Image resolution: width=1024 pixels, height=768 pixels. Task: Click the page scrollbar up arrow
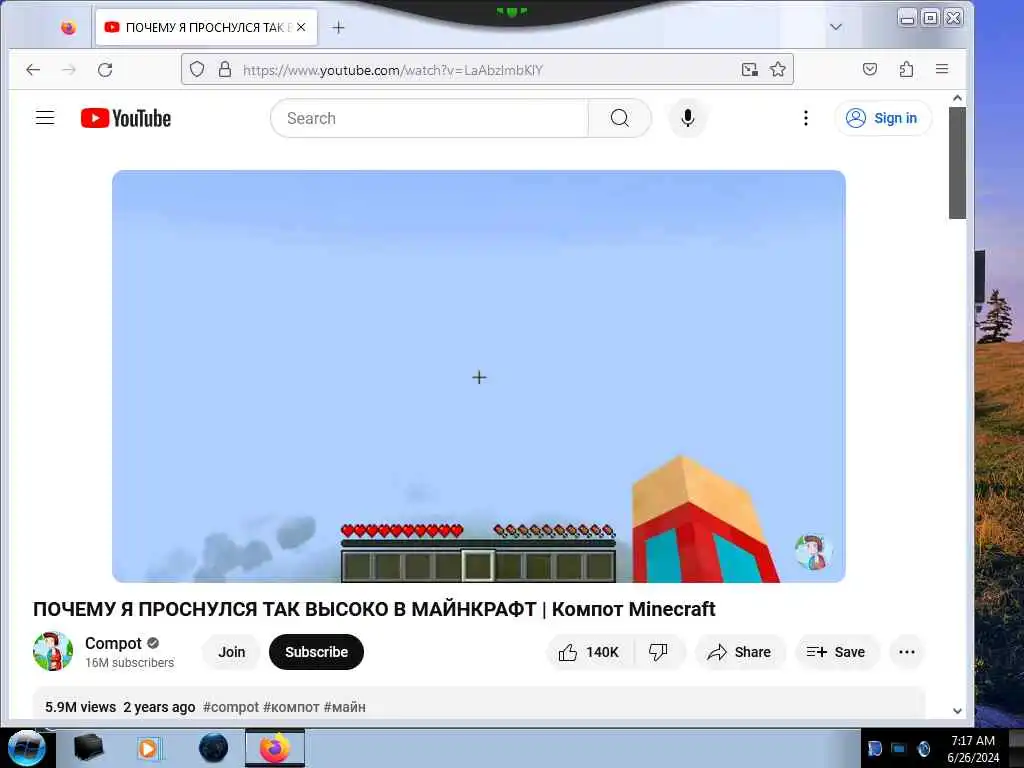click(957, 98)
